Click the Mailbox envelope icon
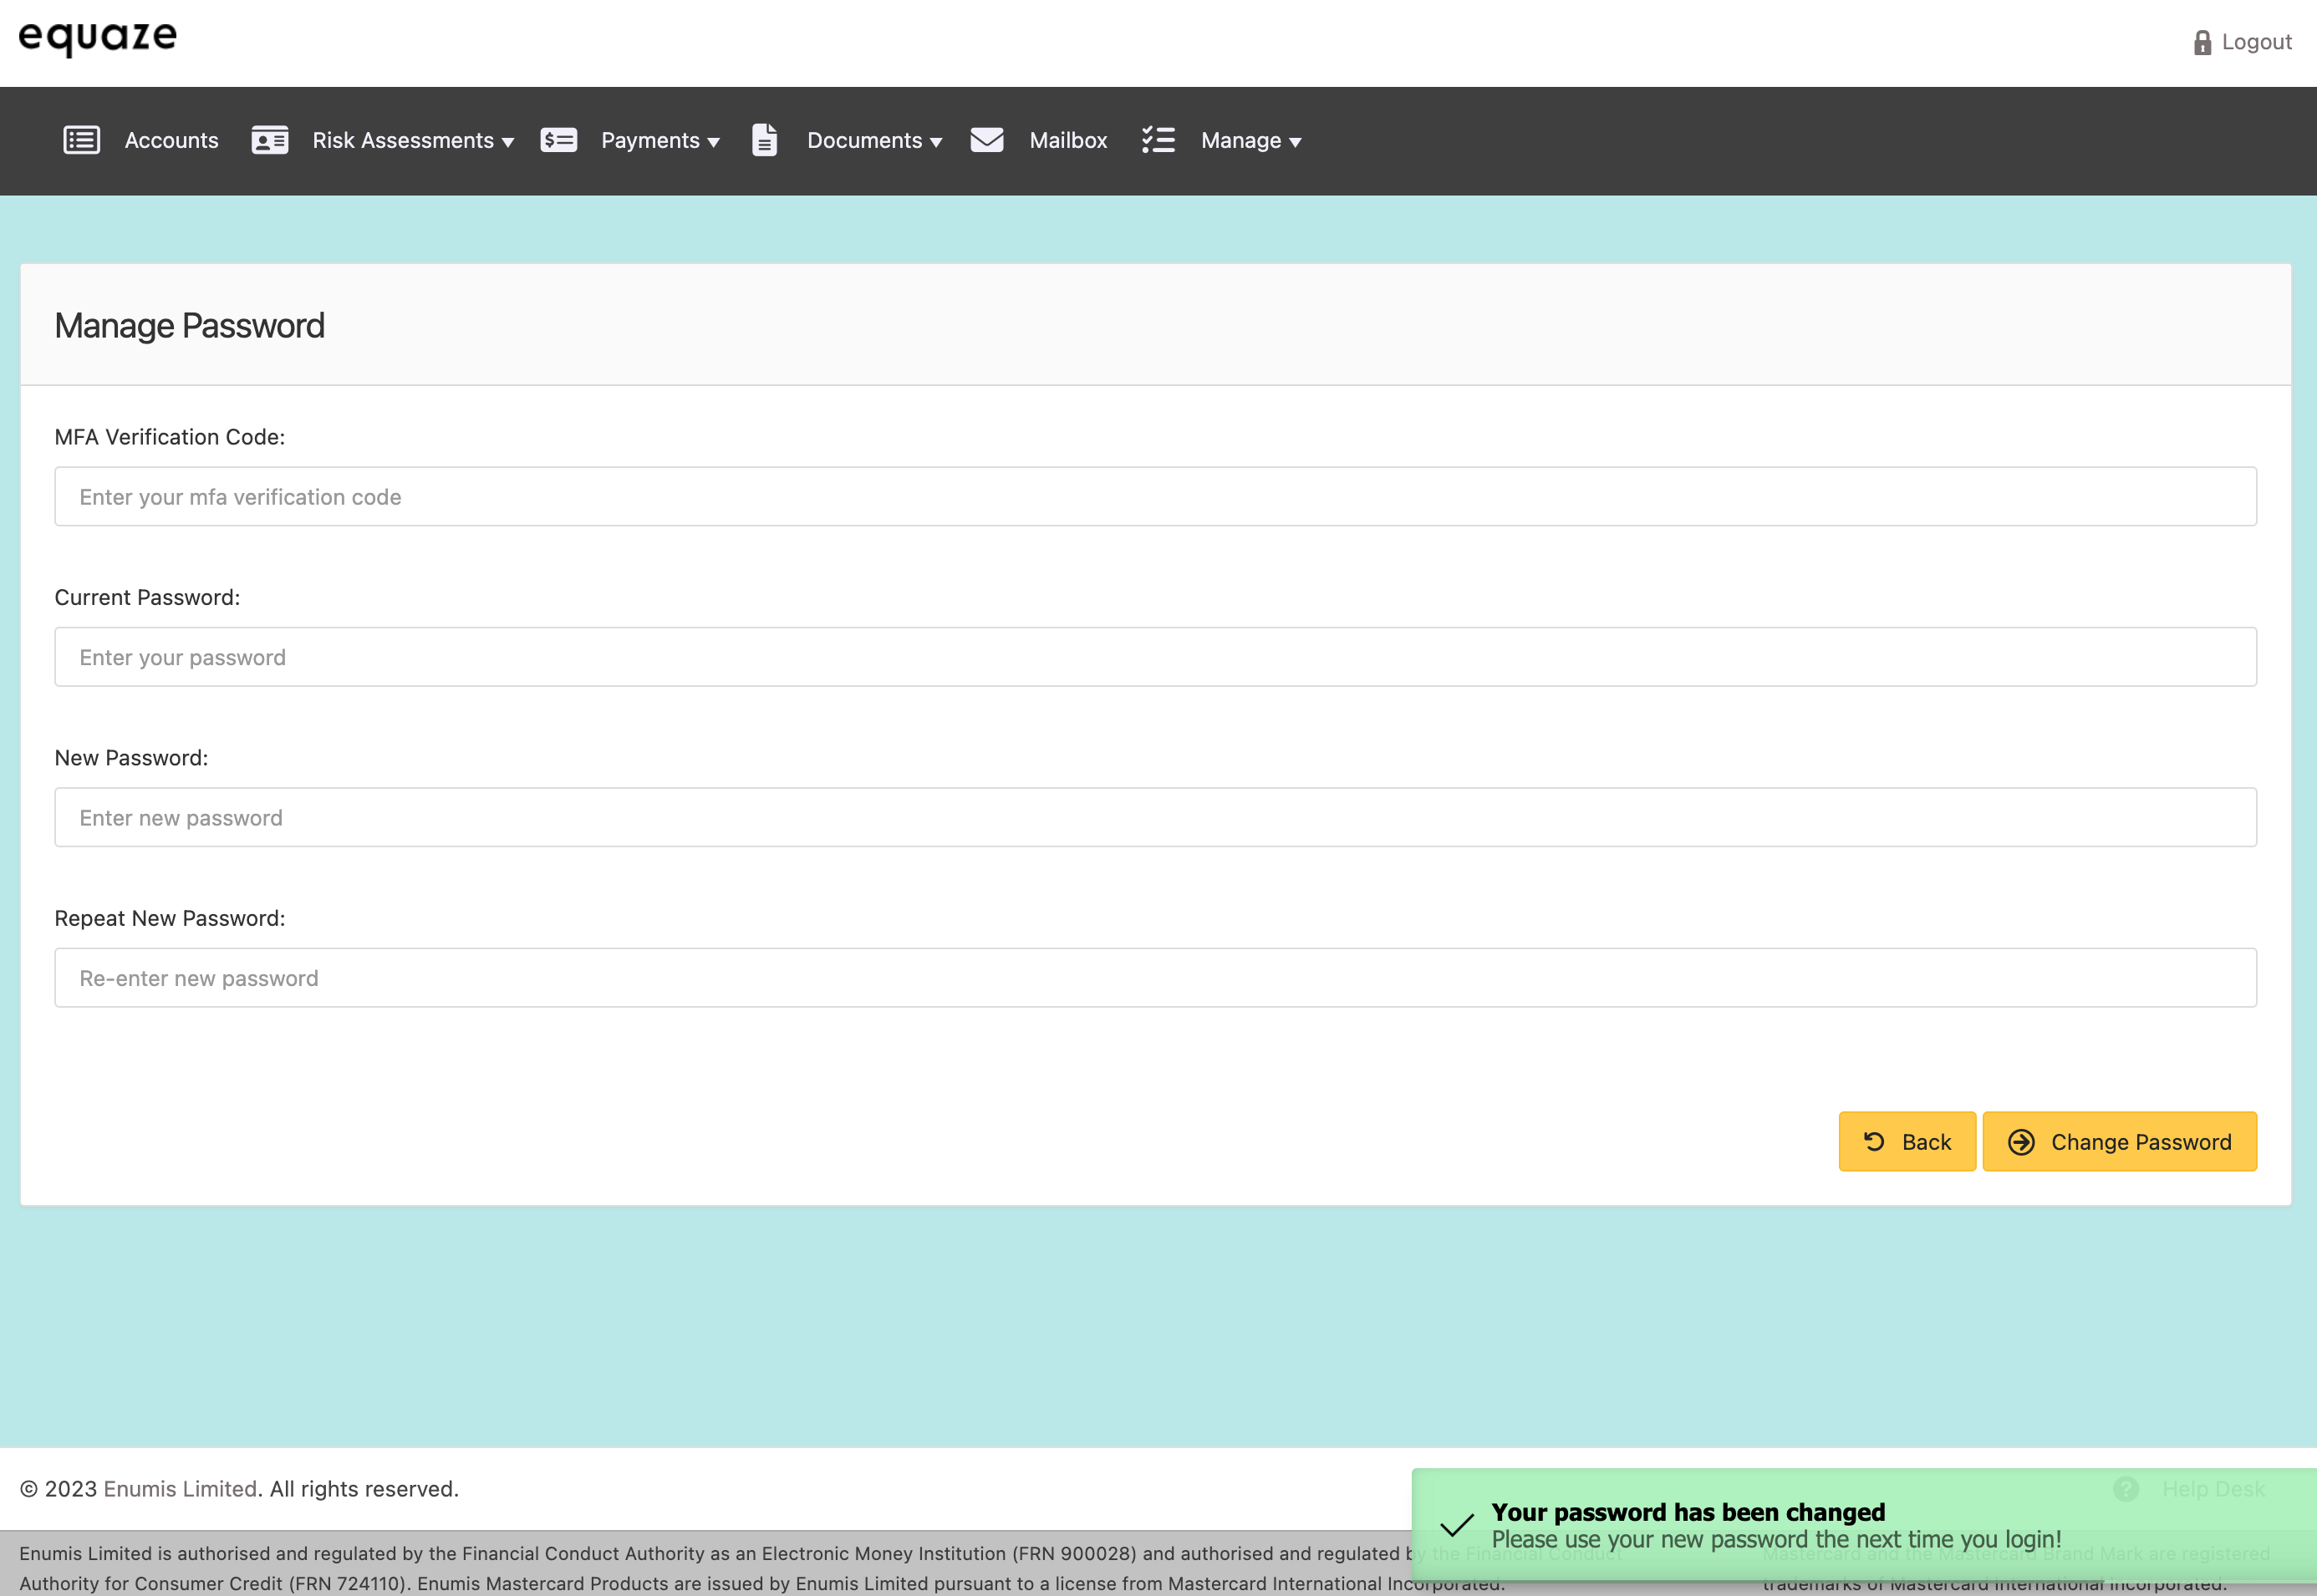The height and width of the screenshot is (1596, 2317). [x=986, y=140]
